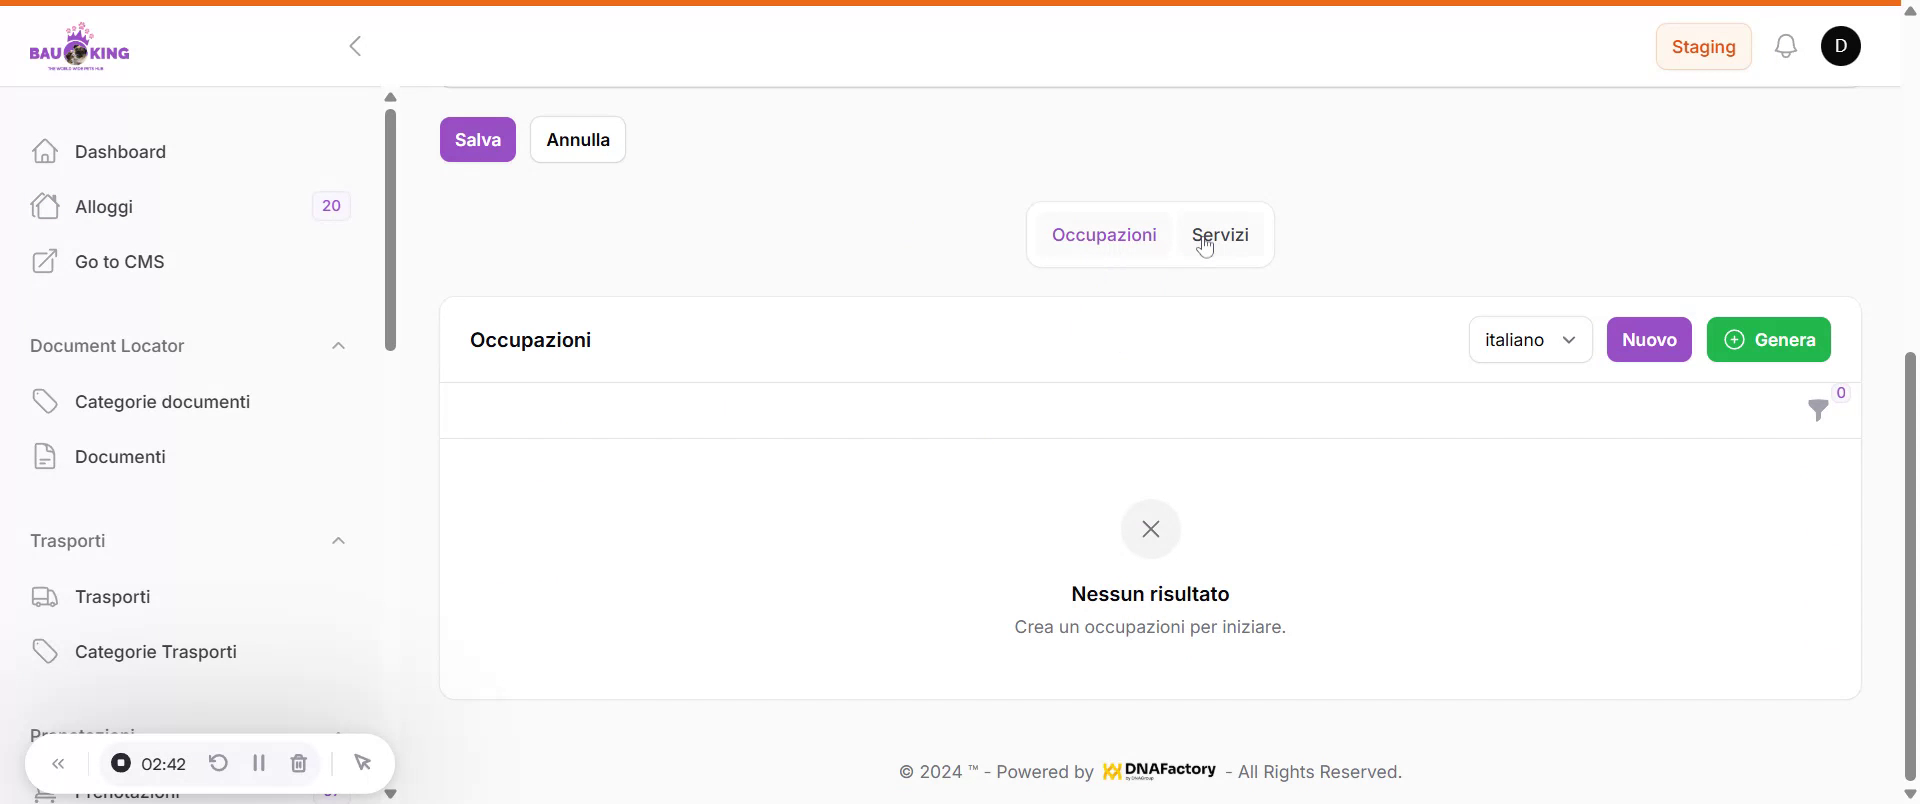Switch to the Occupazioni tab
This screenshot has height=804, width=1920.
[1104, 235]
